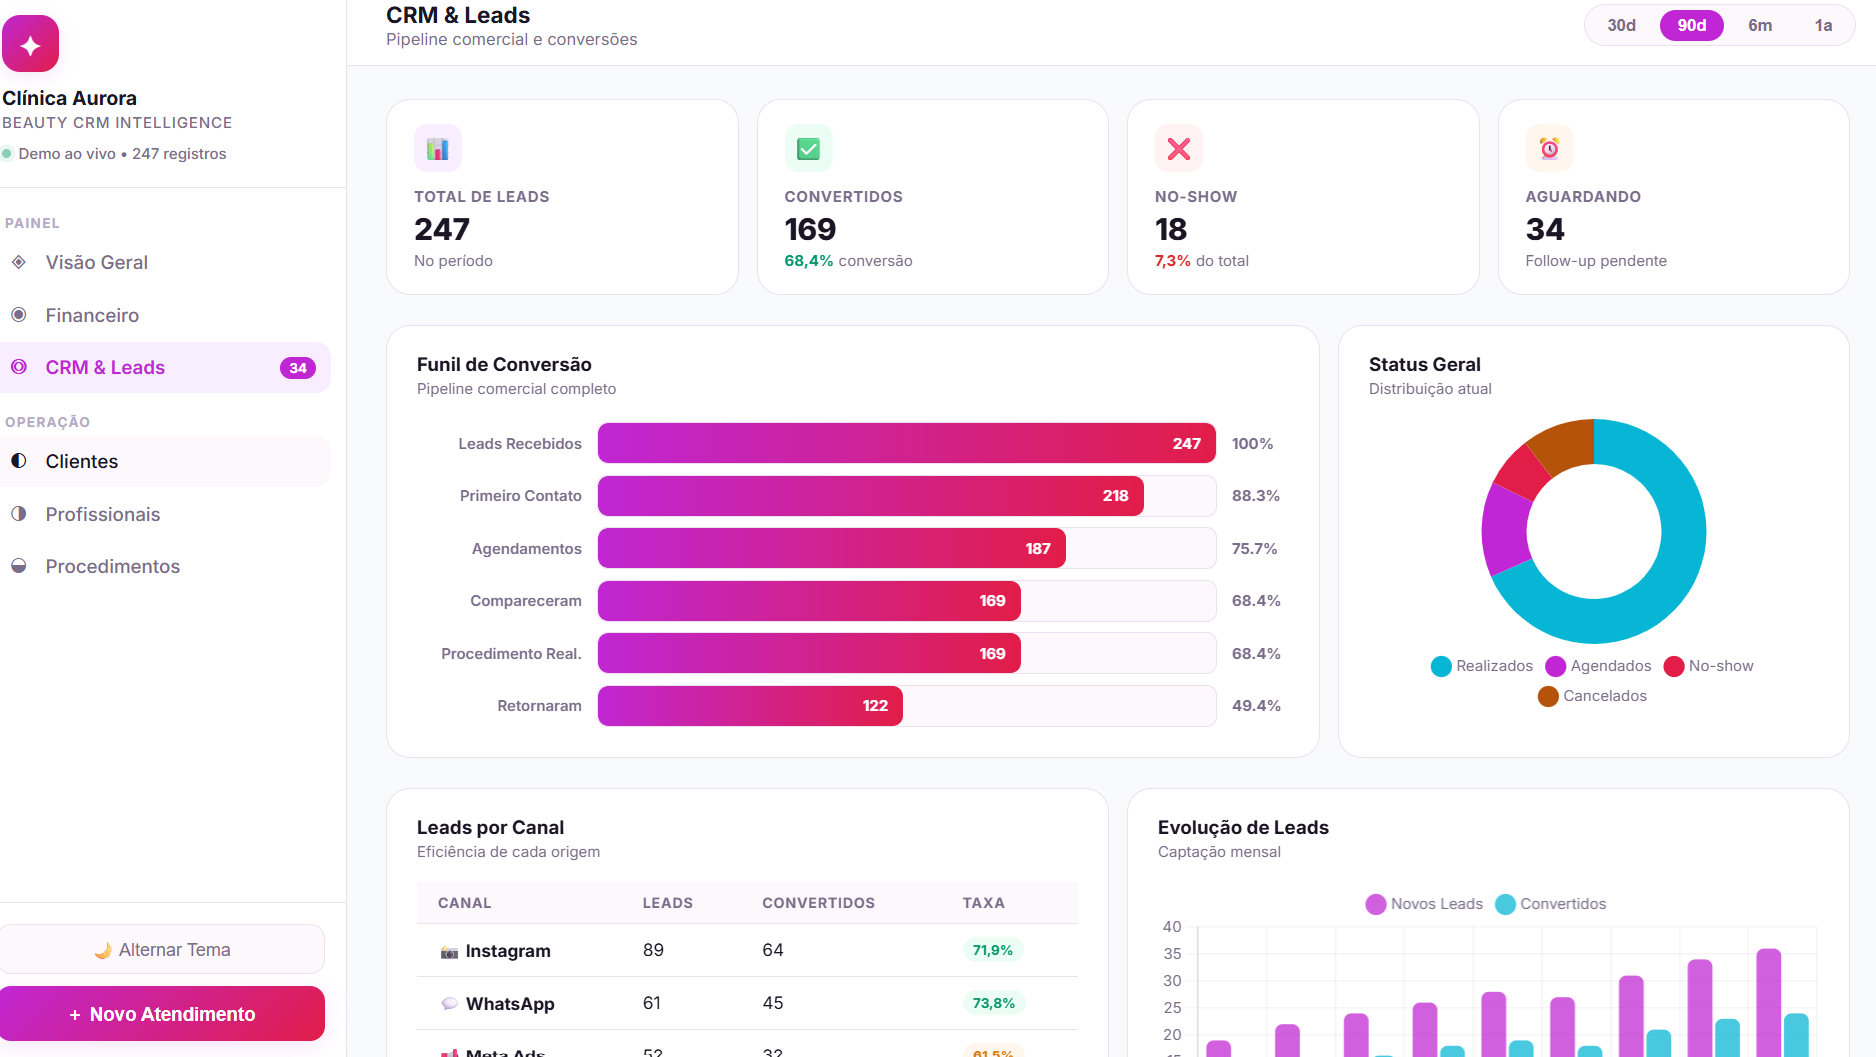The width and height of the screenshot is (1876, 1057).
Task: Click the WhatsApp row name
Action: tap(510, 1004)
